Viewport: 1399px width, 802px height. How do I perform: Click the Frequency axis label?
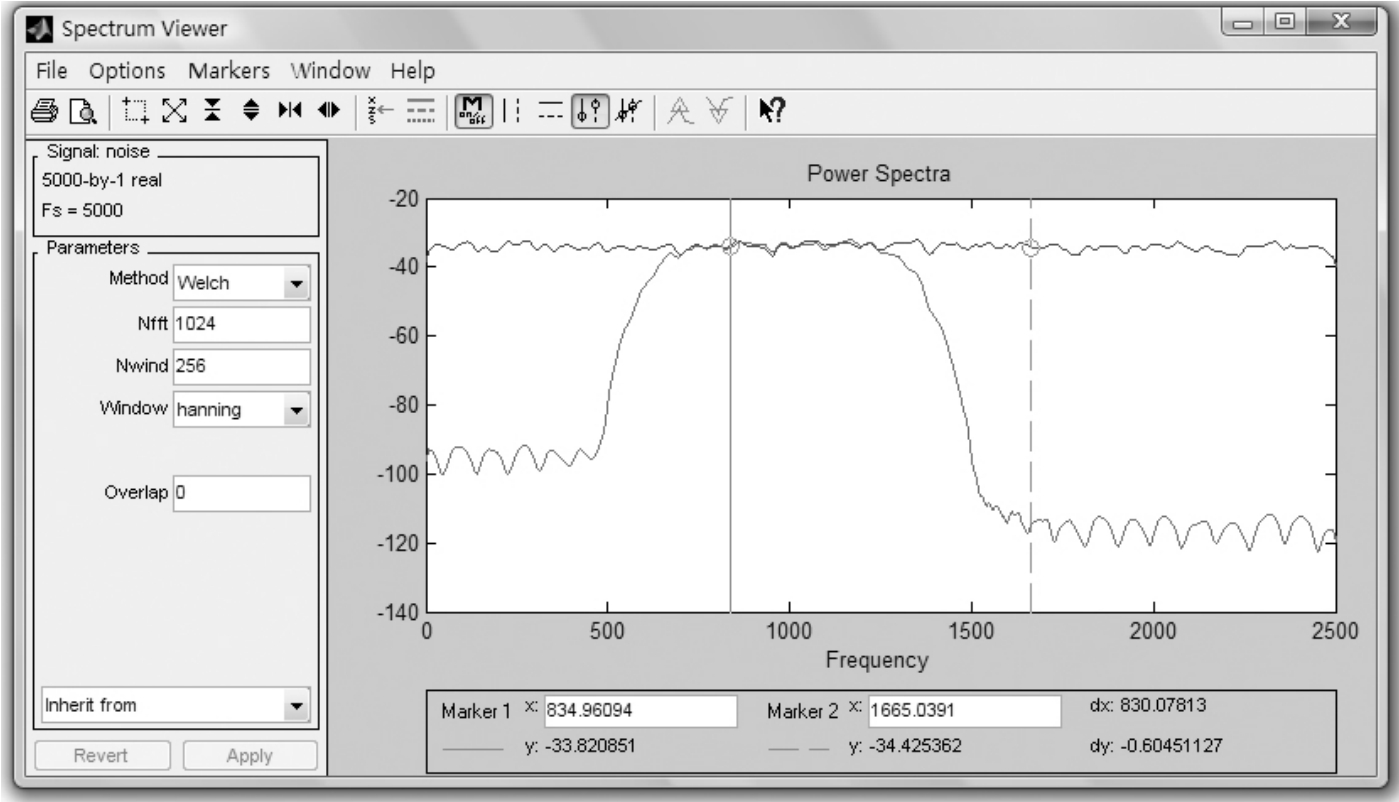pyautogui.click(x=877, y=661)
